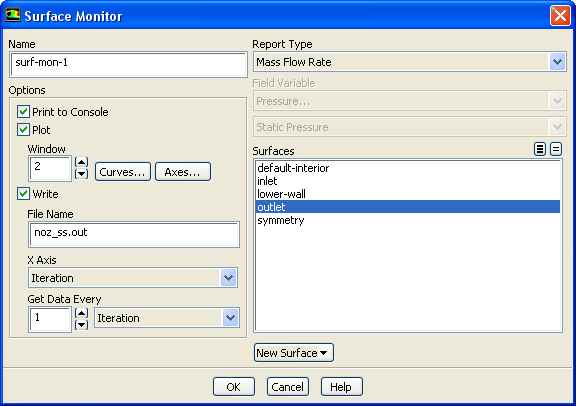Decrease the Window number with down arrow
The width and height of the screenshot is (576, 406).
81,174
